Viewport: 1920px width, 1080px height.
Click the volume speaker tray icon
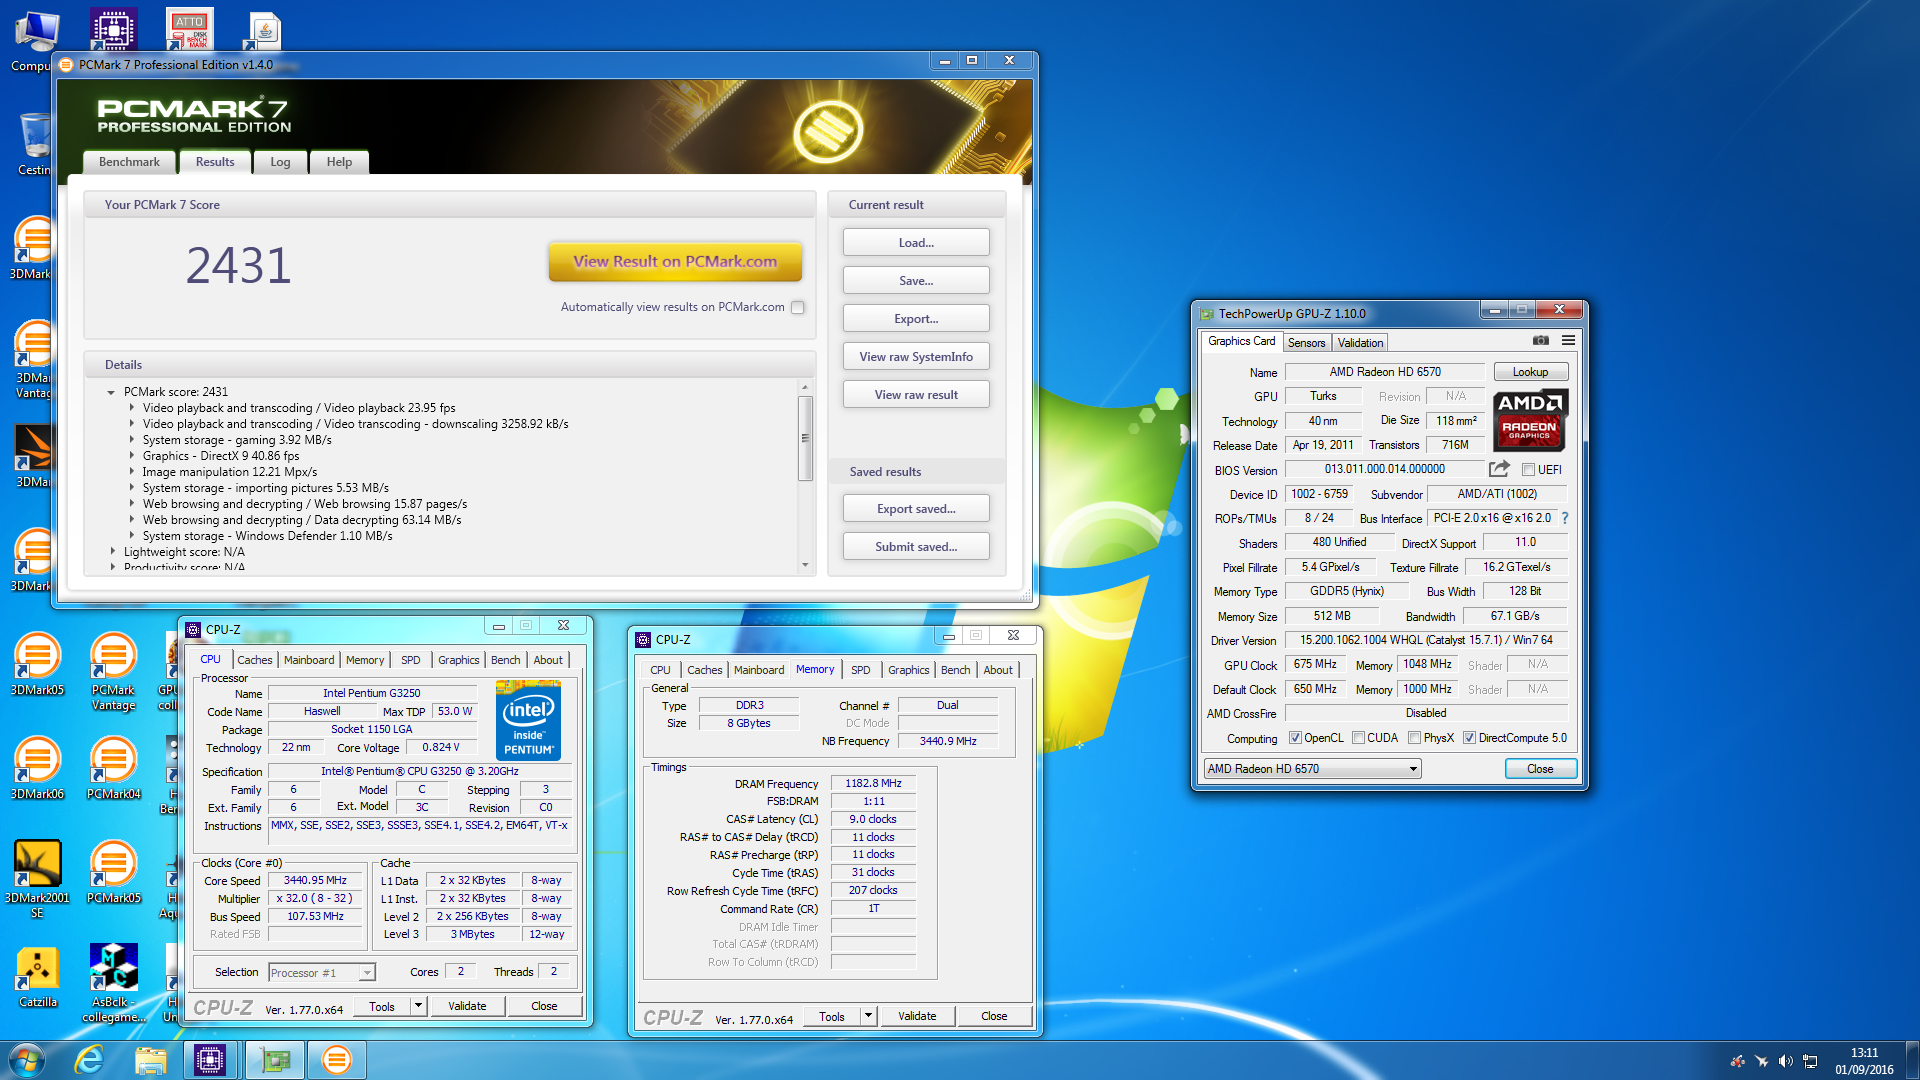pos(1786,1061)
